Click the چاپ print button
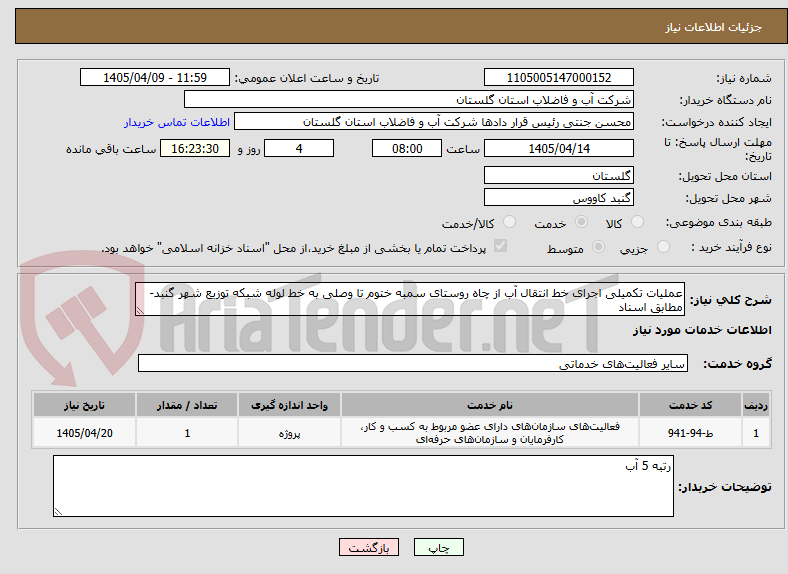The height and width of the screenshot is (574, 788). (x=438, y=547)
